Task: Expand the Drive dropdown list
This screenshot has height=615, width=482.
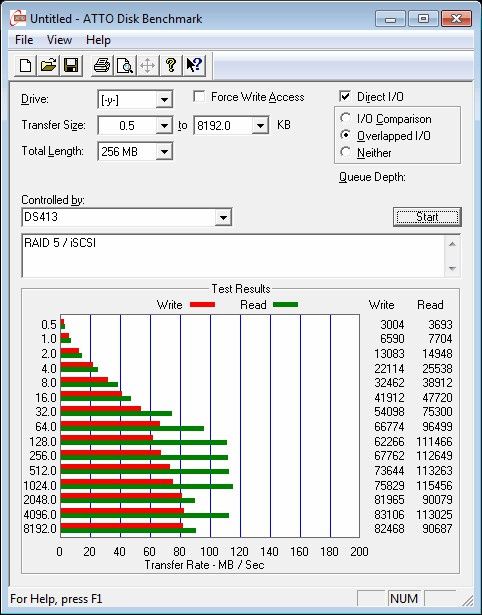Action: click(x=164, y=100)
